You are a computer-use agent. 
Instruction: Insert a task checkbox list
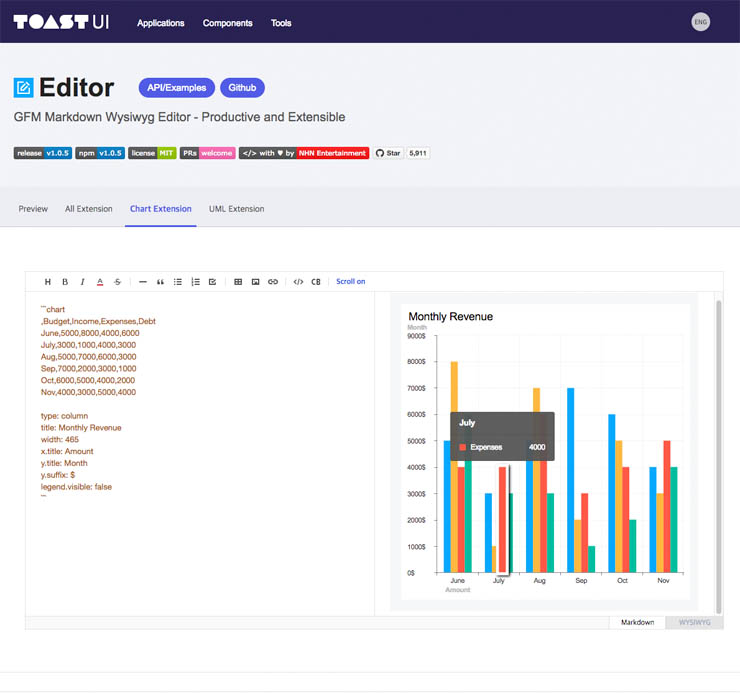212,282
